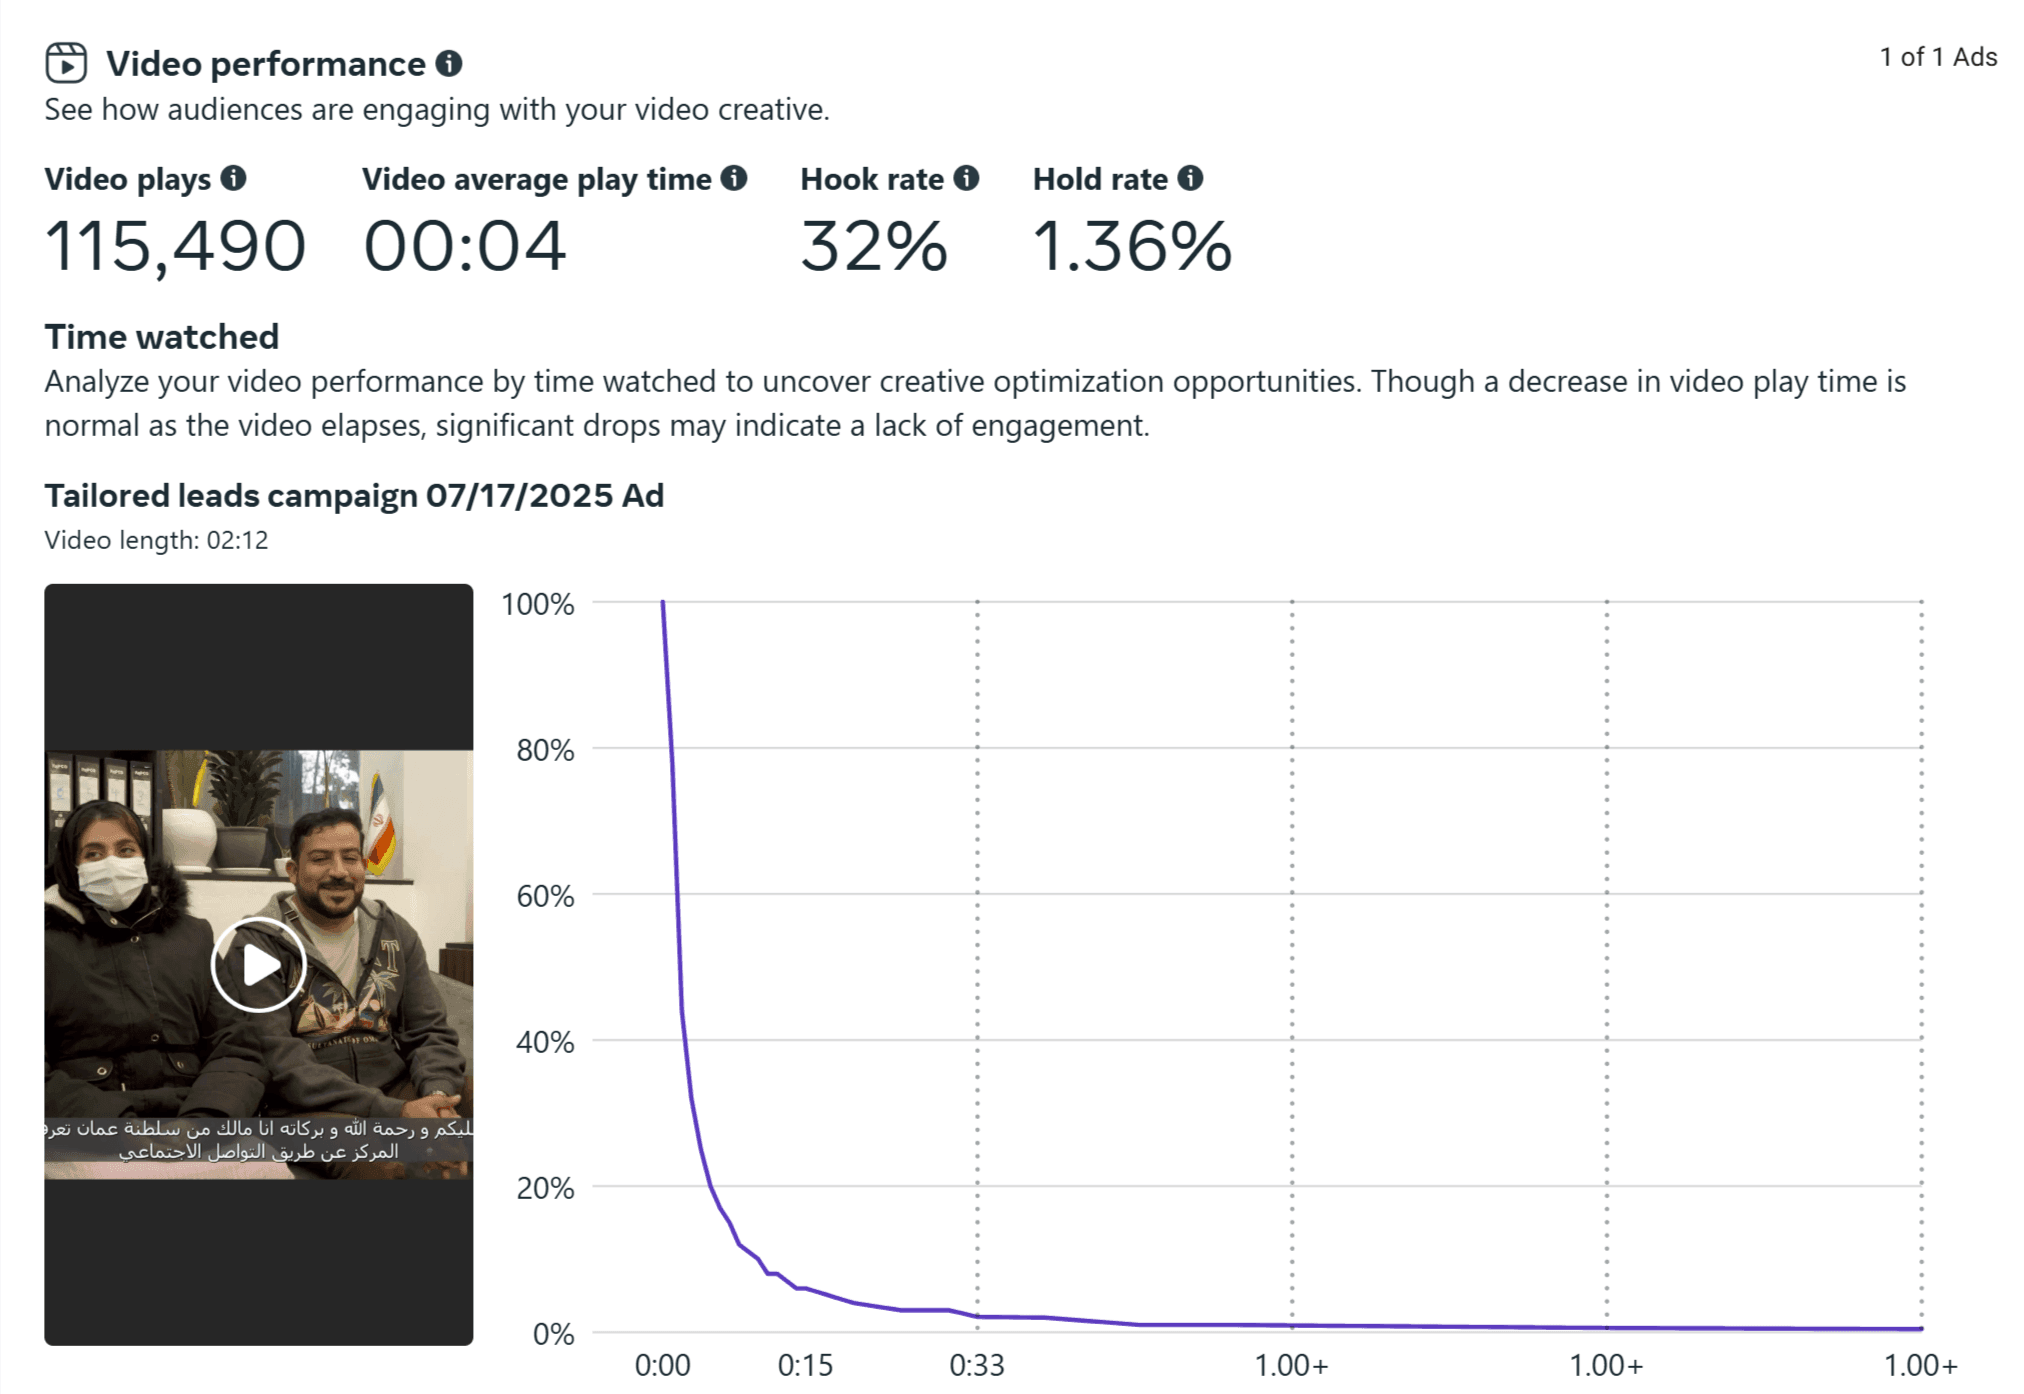Click the 0:33 time marker on chart

[977, 1365]
